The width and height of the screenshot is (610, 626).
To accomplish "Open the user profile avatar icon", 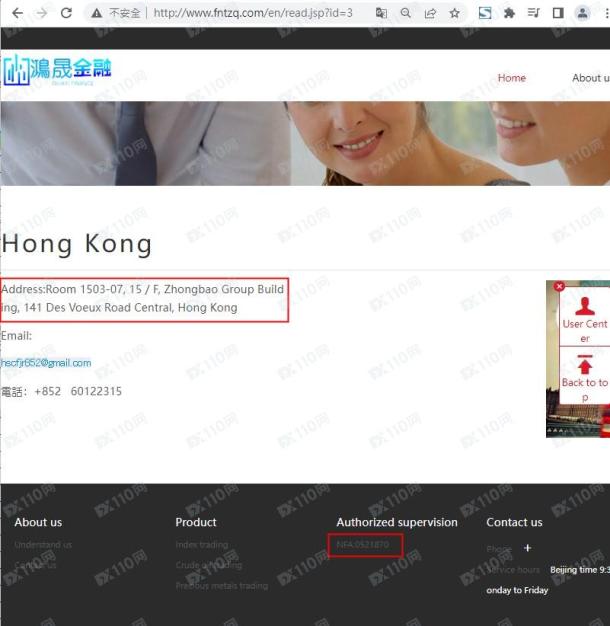I will [582, 13].
